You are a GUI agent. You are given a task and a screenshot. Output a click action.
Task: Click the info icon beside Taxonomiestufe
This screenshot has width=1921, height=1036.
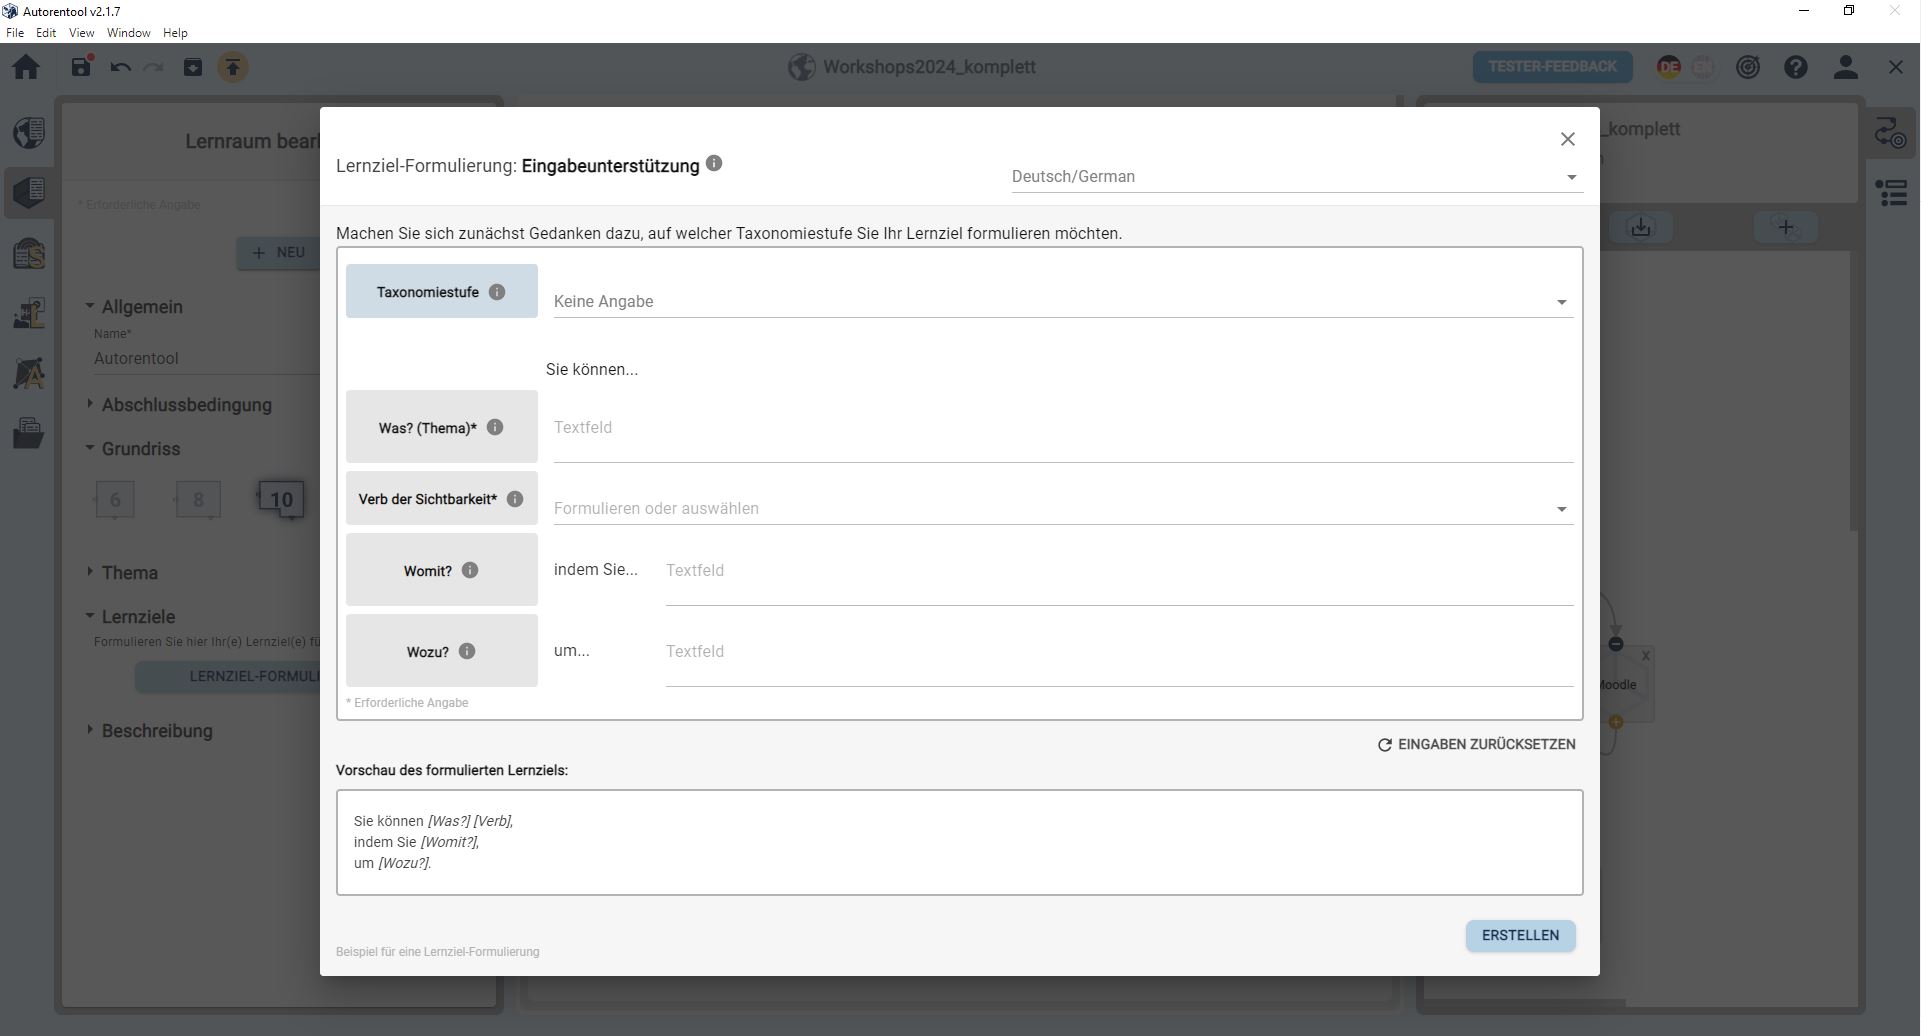pyautogui.click(x=497, y=292)
